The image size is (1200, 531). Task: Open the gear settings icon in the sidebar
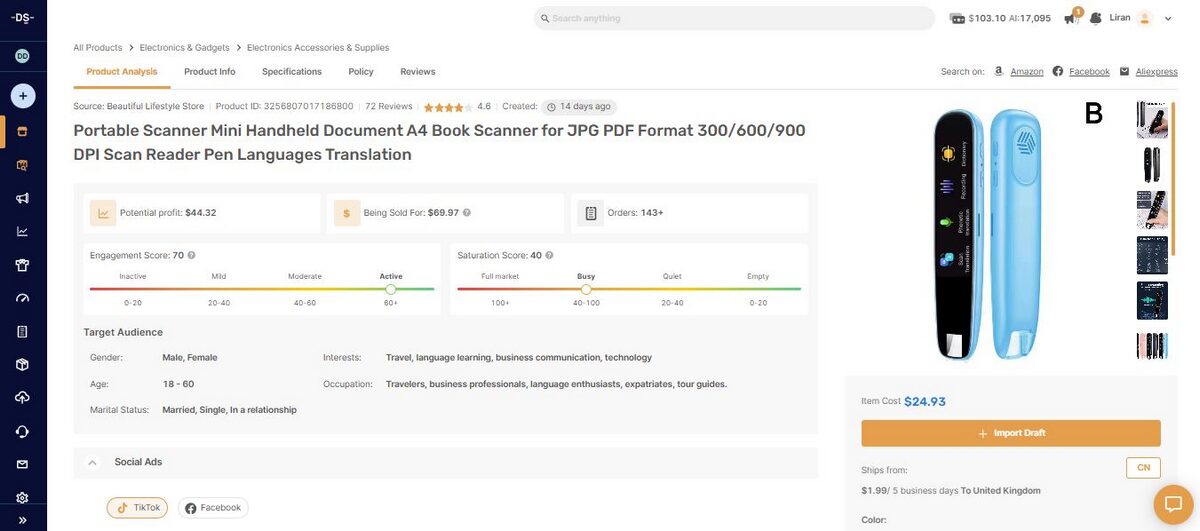coord(22,498)
